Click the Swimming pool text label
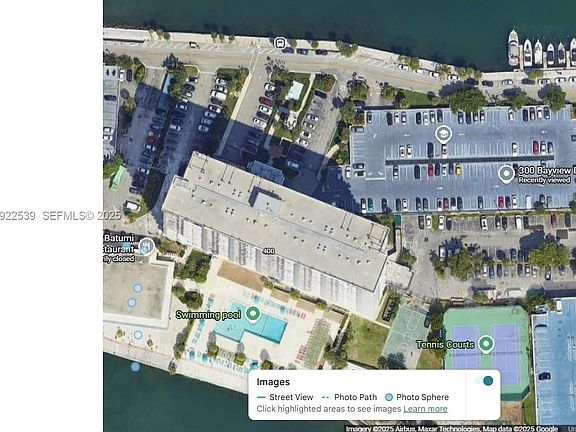 208,315
